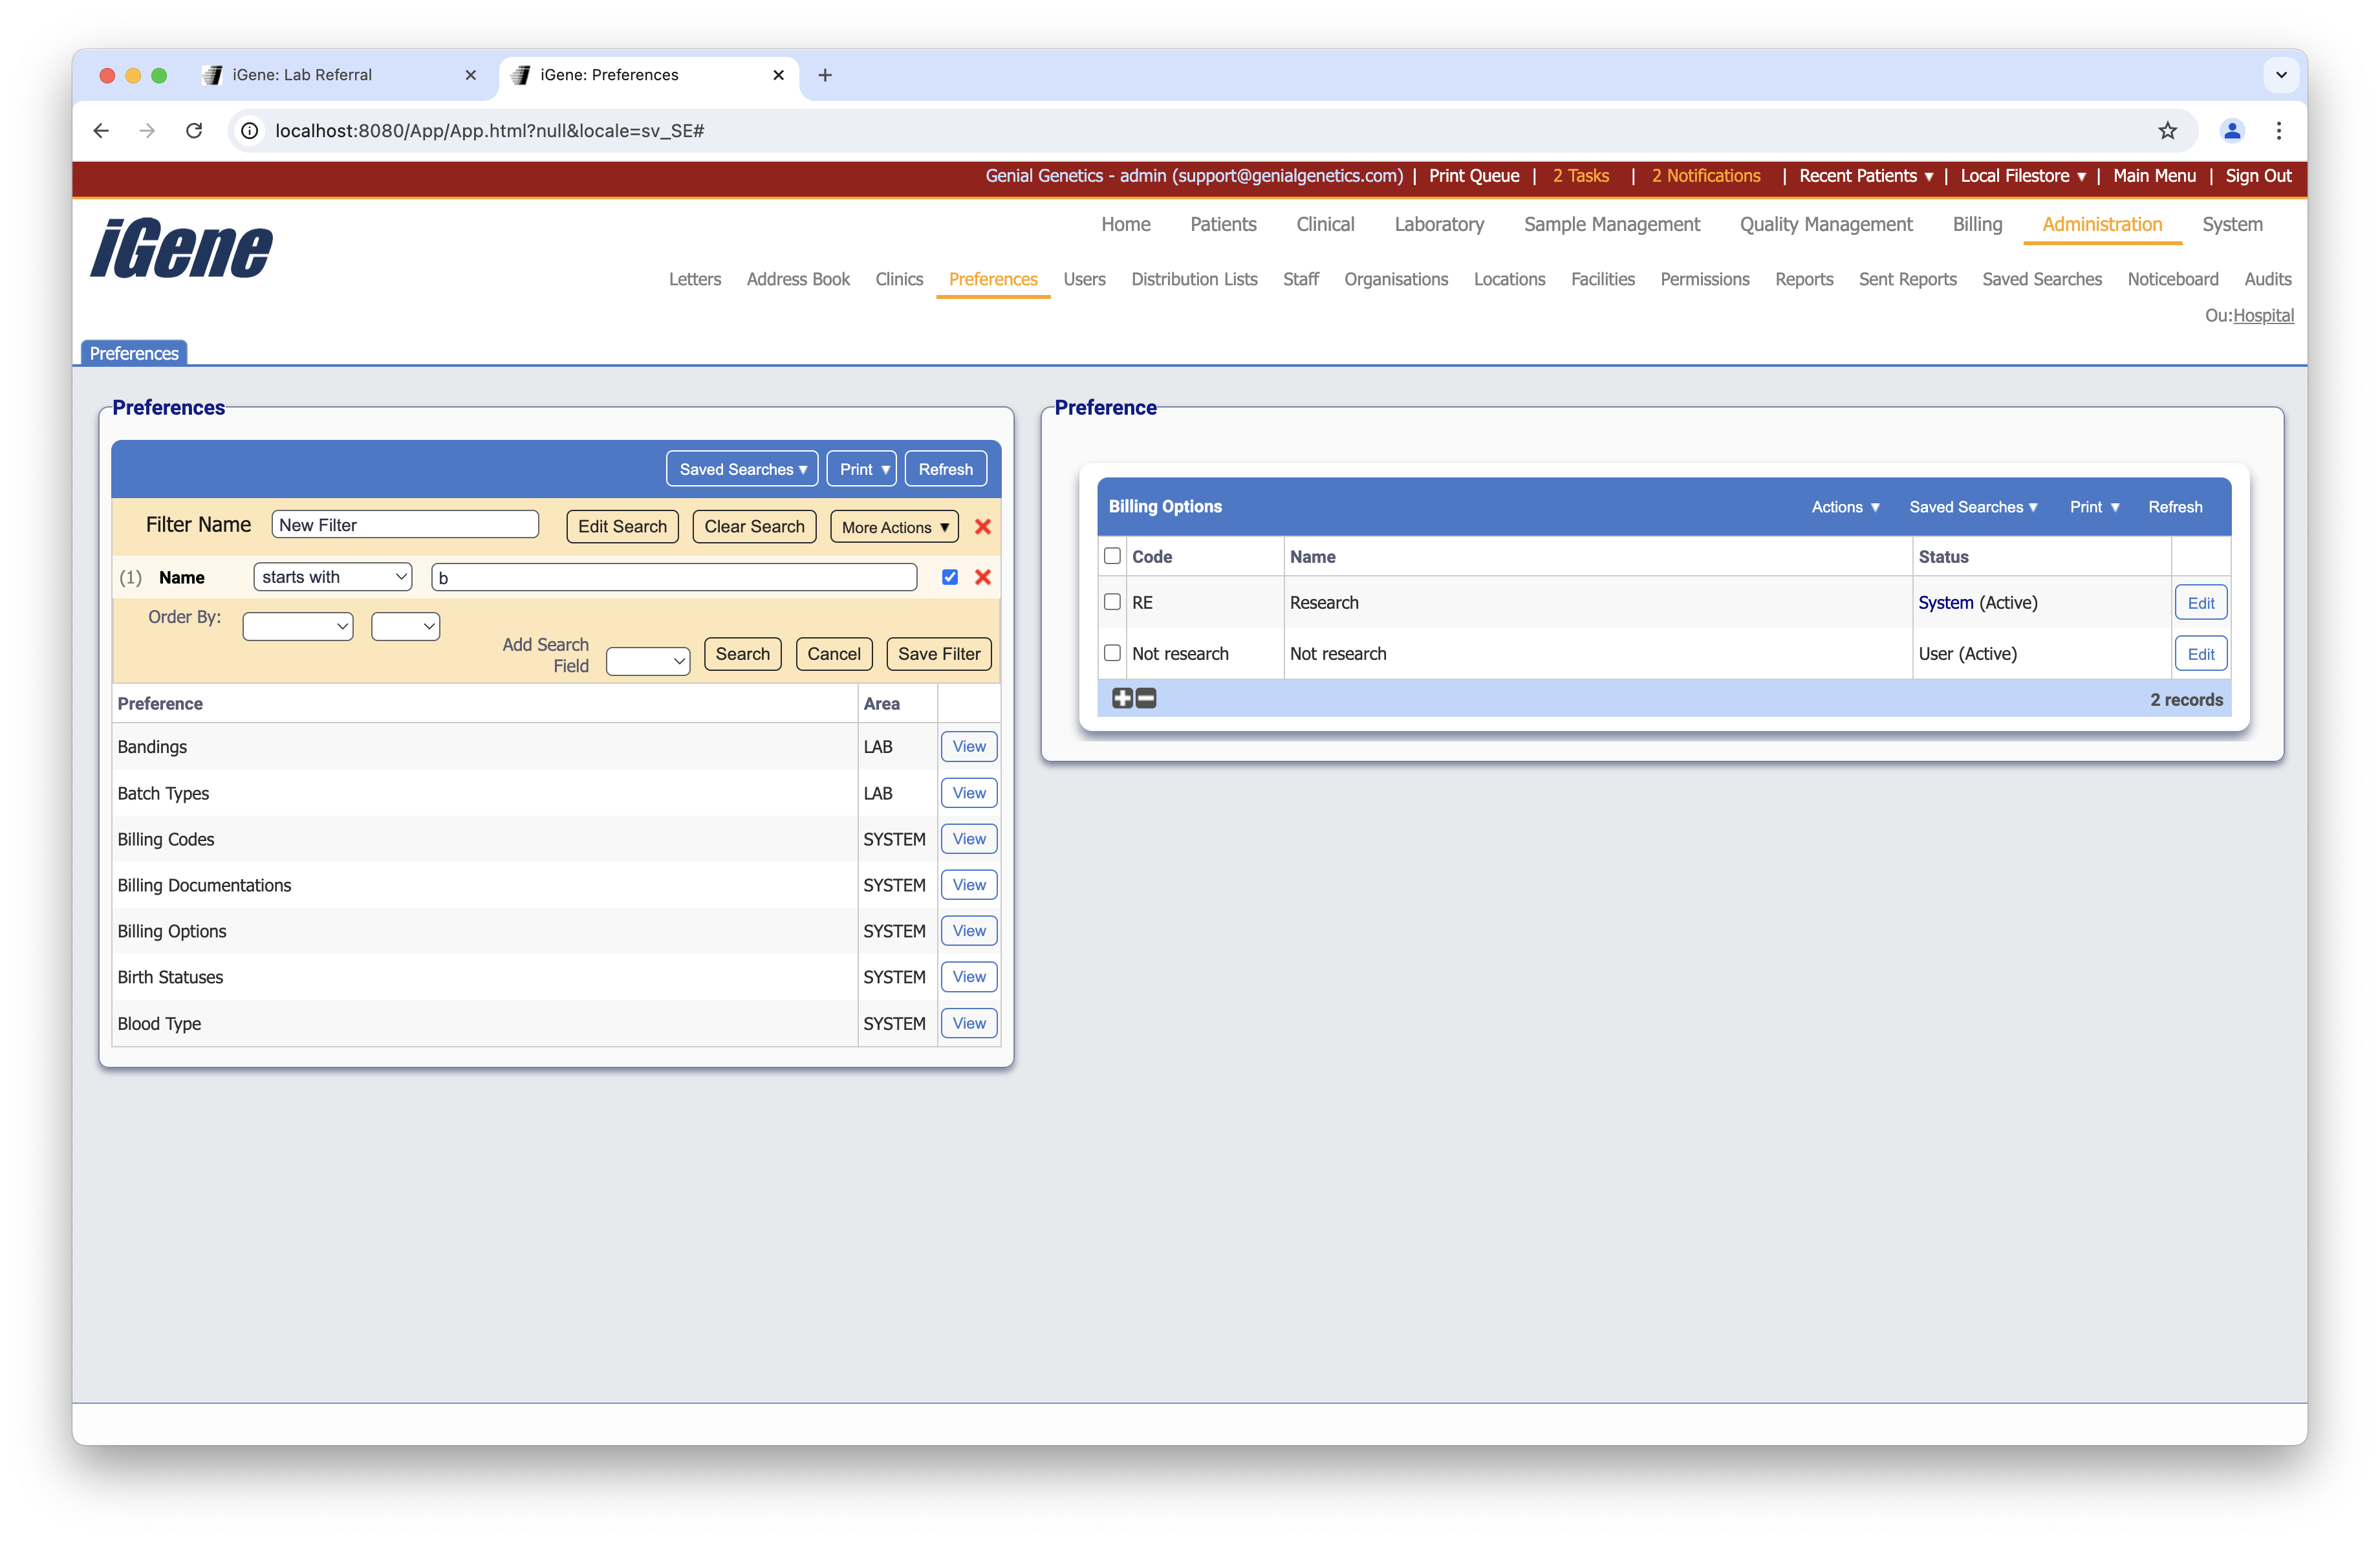Expand the More Actions dropdown
Viewport: 2380px width, 1541px height.
(893, 526)
